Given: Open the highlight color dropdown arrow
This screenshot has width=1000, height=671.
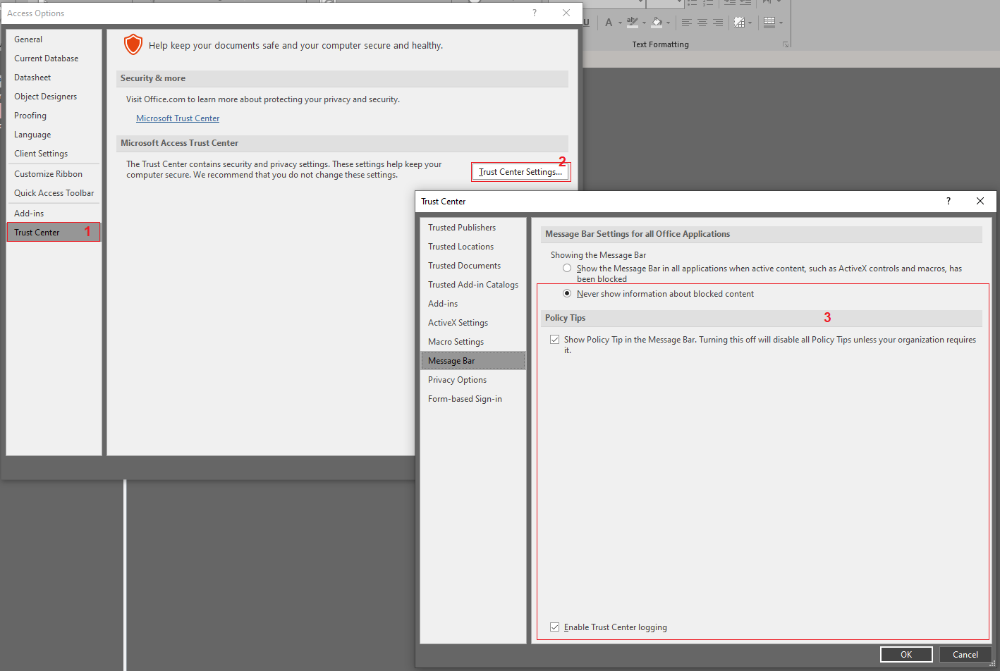Looking at the screenshot, I should pos(644,23).
